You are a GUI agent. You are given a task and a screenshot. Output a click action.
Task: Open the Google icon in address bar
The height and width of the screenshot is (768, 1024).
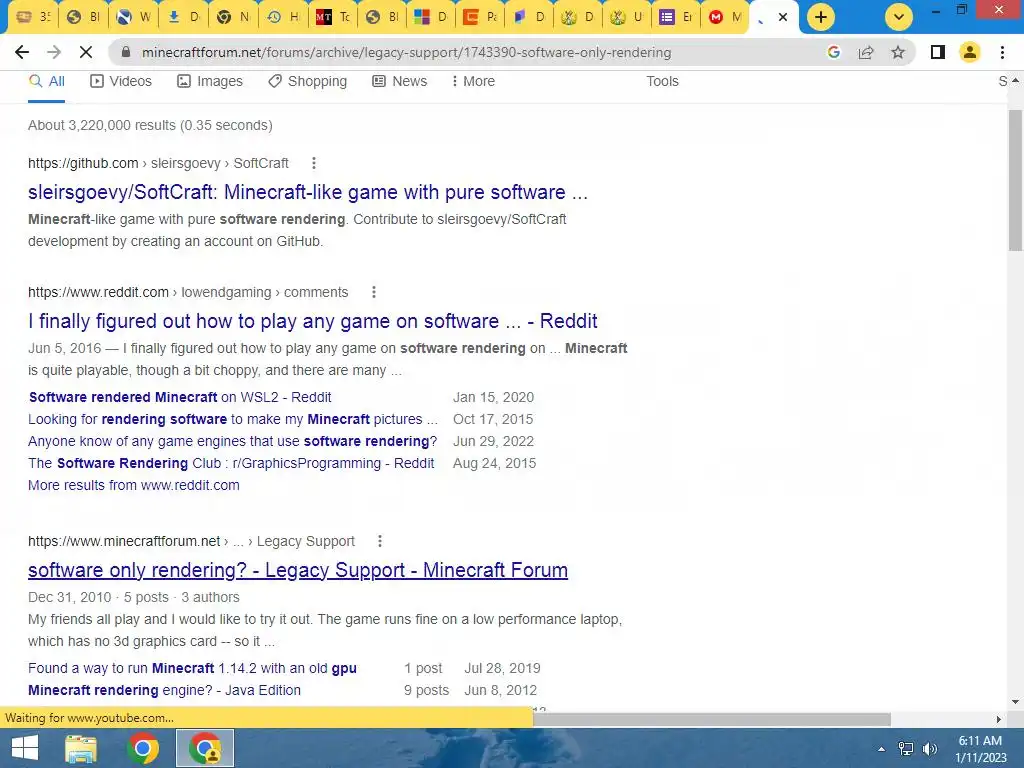pos(833,52)
